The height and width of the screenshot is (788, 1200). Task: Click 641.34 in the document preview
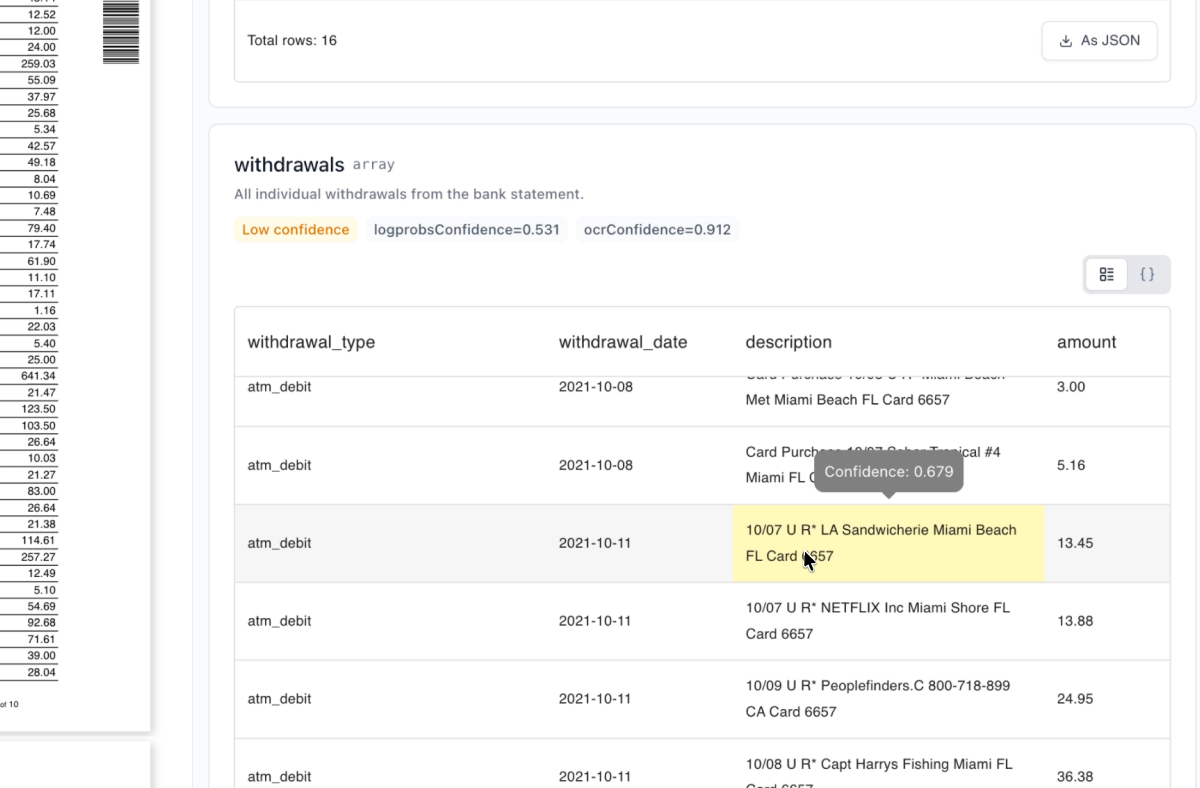[39, 376]
